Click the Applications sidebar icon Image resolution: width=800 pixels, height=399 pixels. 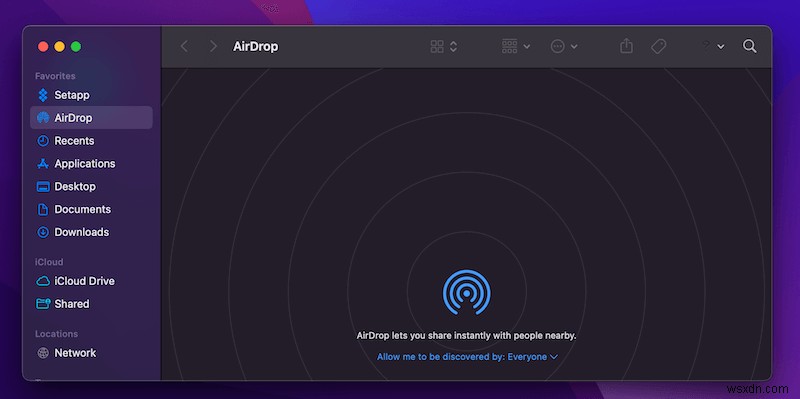43,164
